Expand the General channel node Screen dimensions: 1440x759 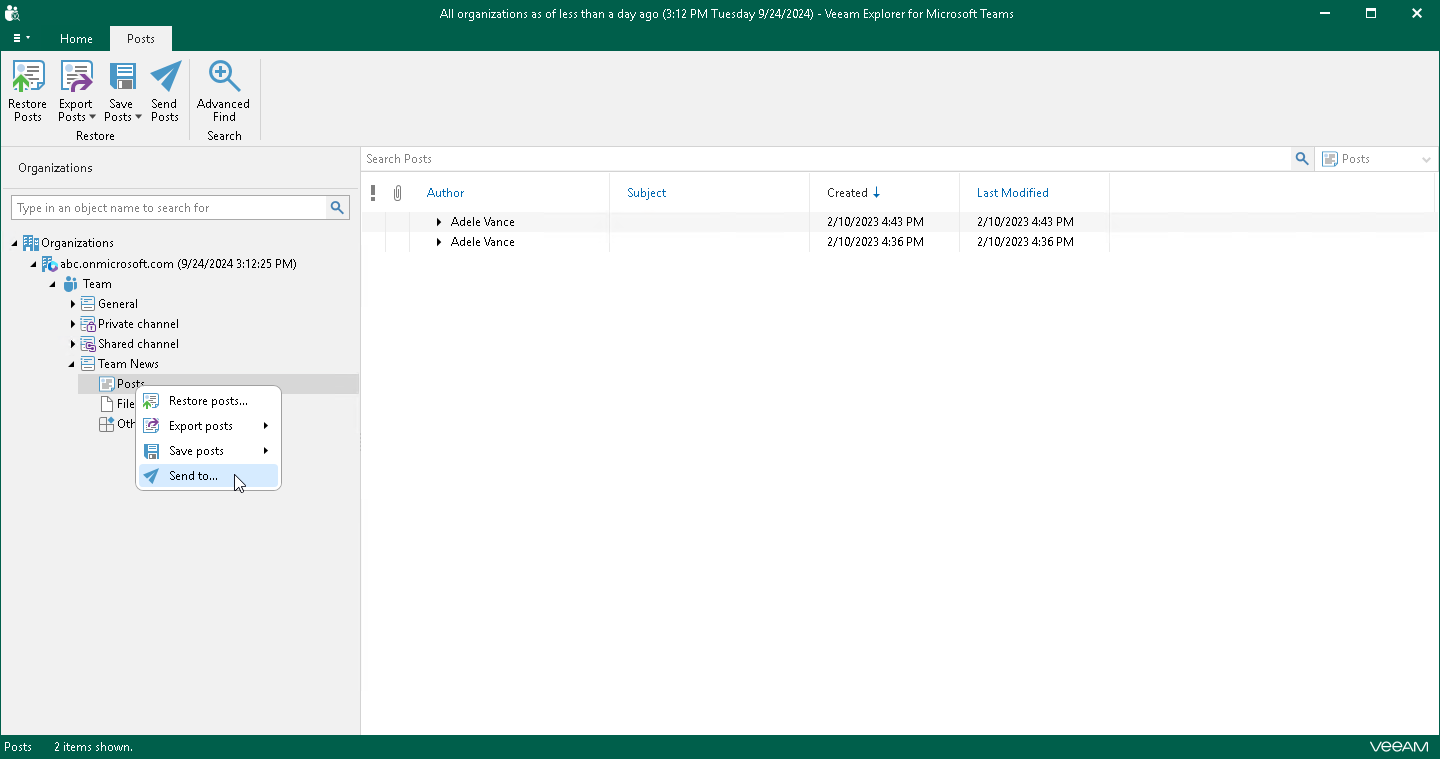73,304
